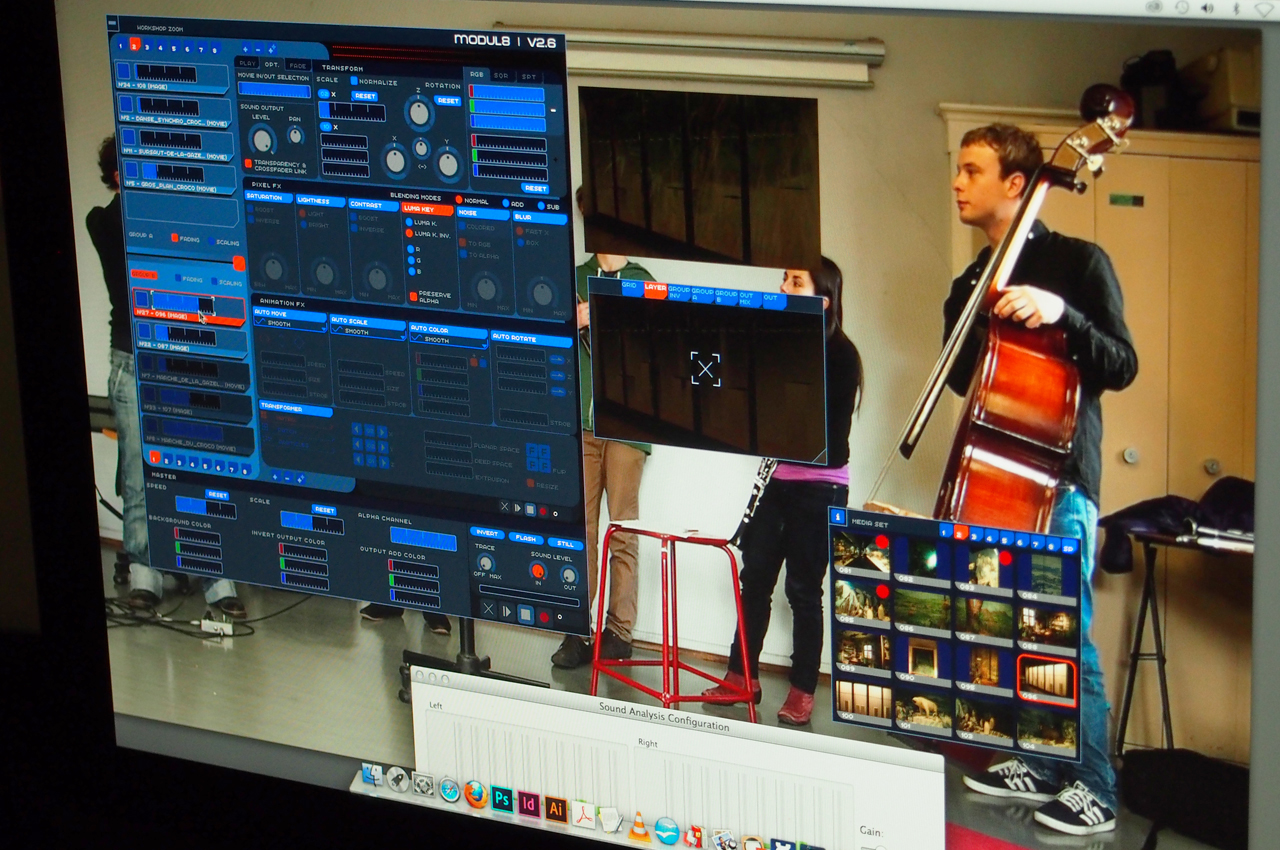The width and height of the screenshot is (1280, 850).
Task: Click the Sound Level OUT knob
Action: 568,576
